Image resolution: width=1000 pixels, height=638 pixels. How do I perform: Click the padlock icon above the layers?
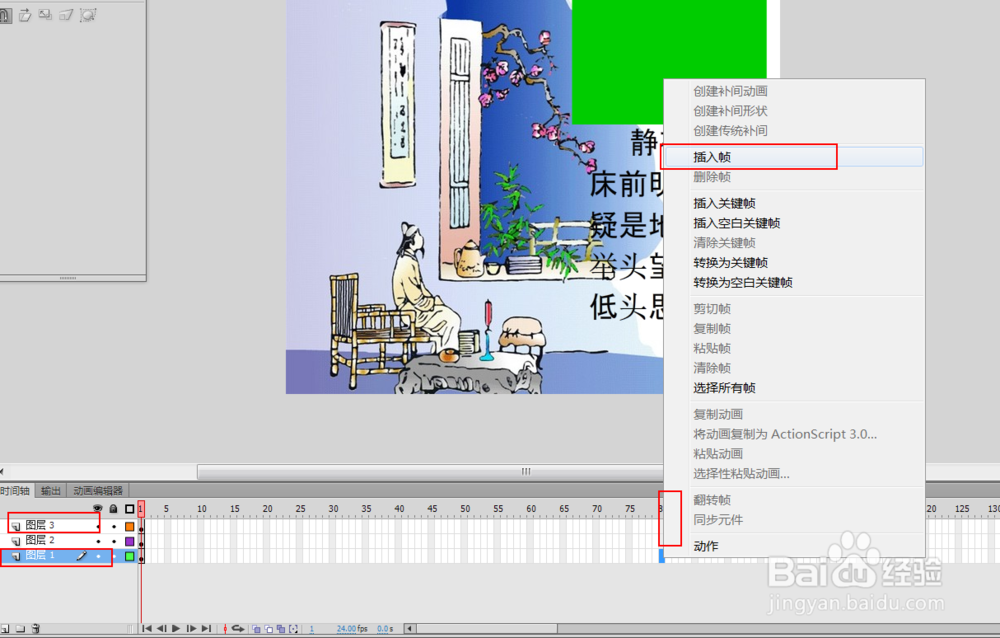coord(114,508)
